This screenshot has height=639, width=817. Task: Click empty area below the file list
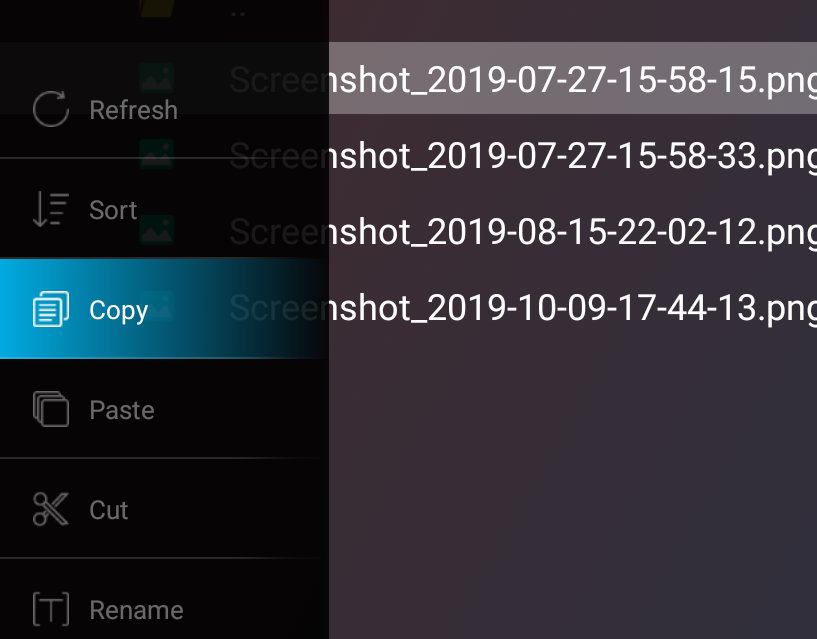[x=573, y=490]
